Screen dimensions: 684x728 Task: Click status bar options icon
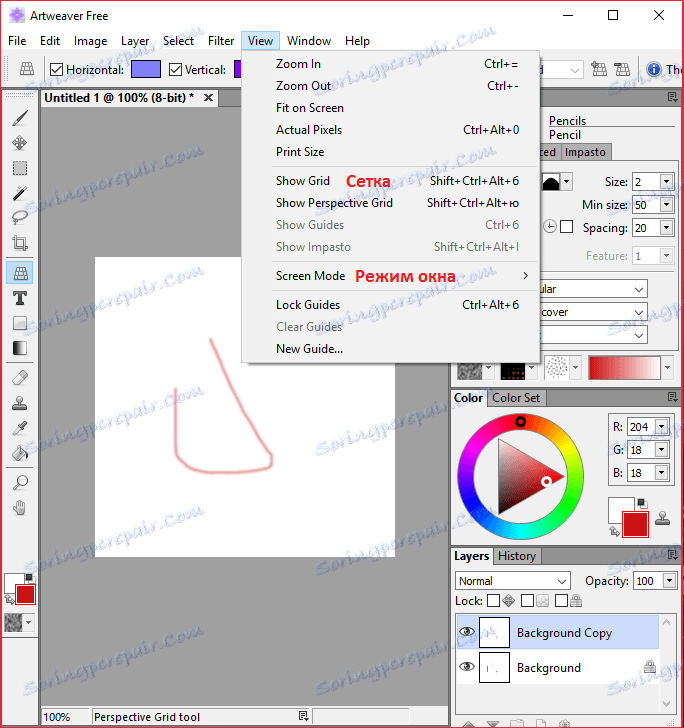303,716
